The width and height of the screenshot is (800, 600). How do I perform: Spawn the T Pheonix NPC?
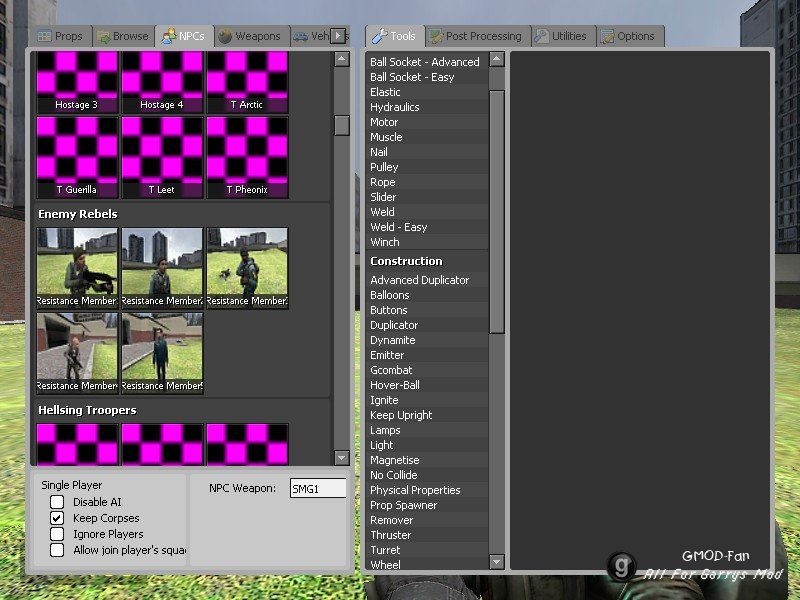(x=247, y=157)
